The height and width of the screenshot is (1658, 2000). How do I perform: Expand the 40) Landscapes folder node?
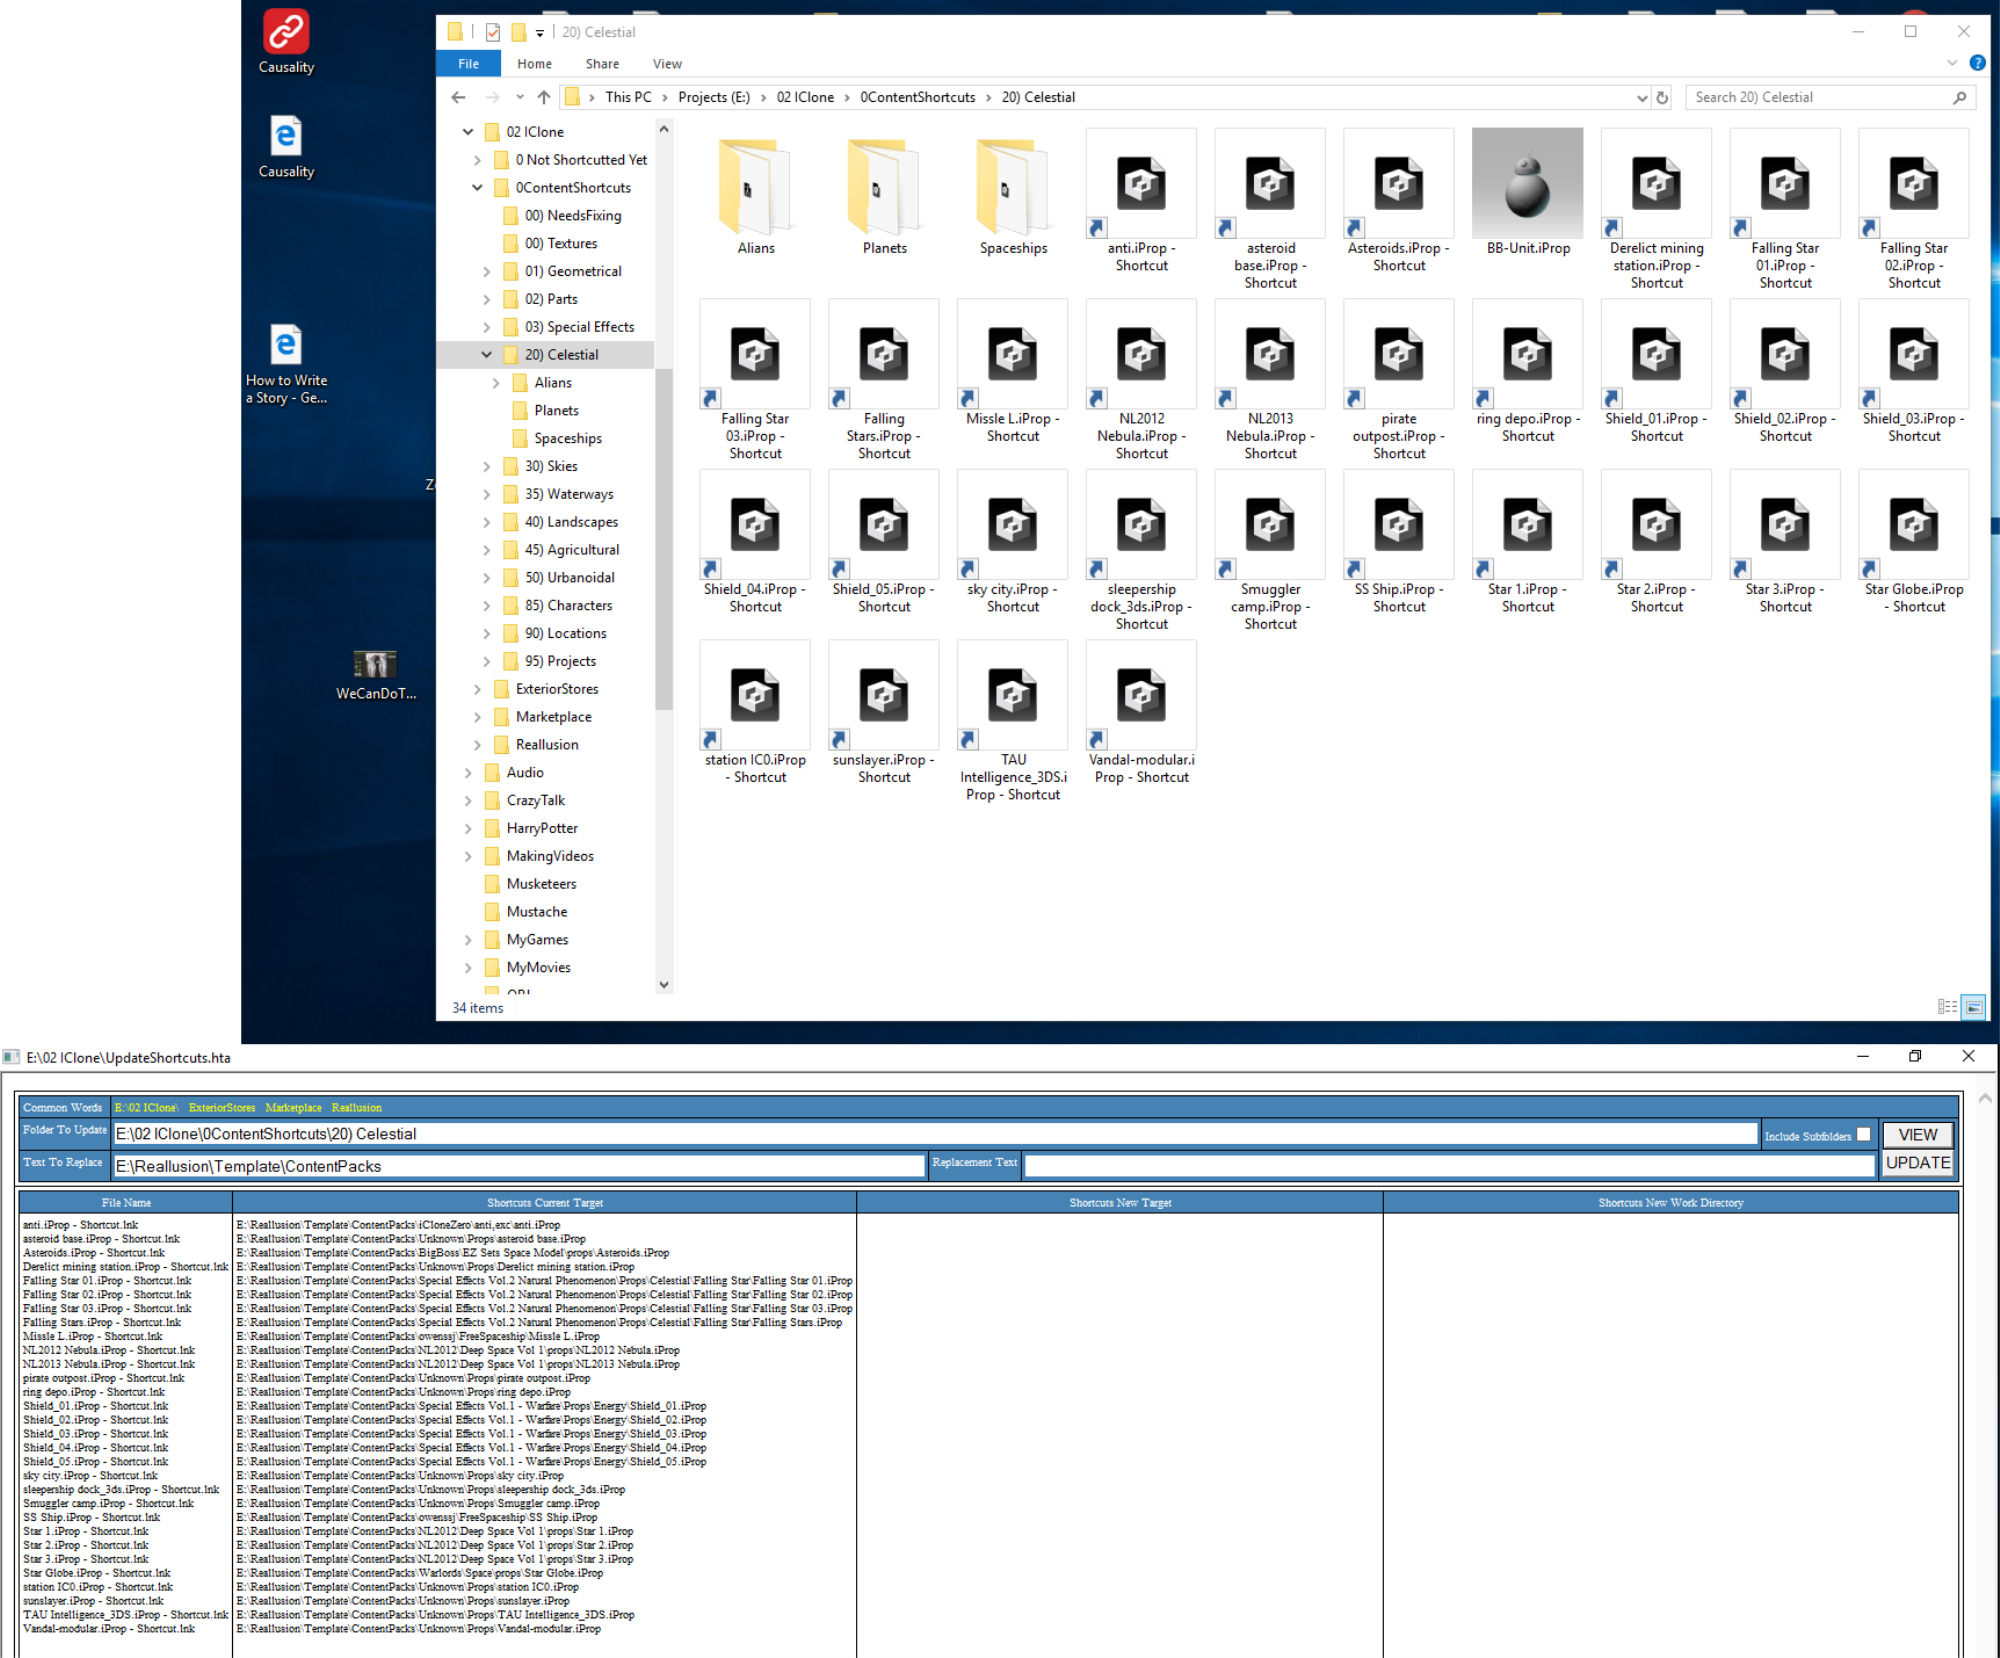487,522
